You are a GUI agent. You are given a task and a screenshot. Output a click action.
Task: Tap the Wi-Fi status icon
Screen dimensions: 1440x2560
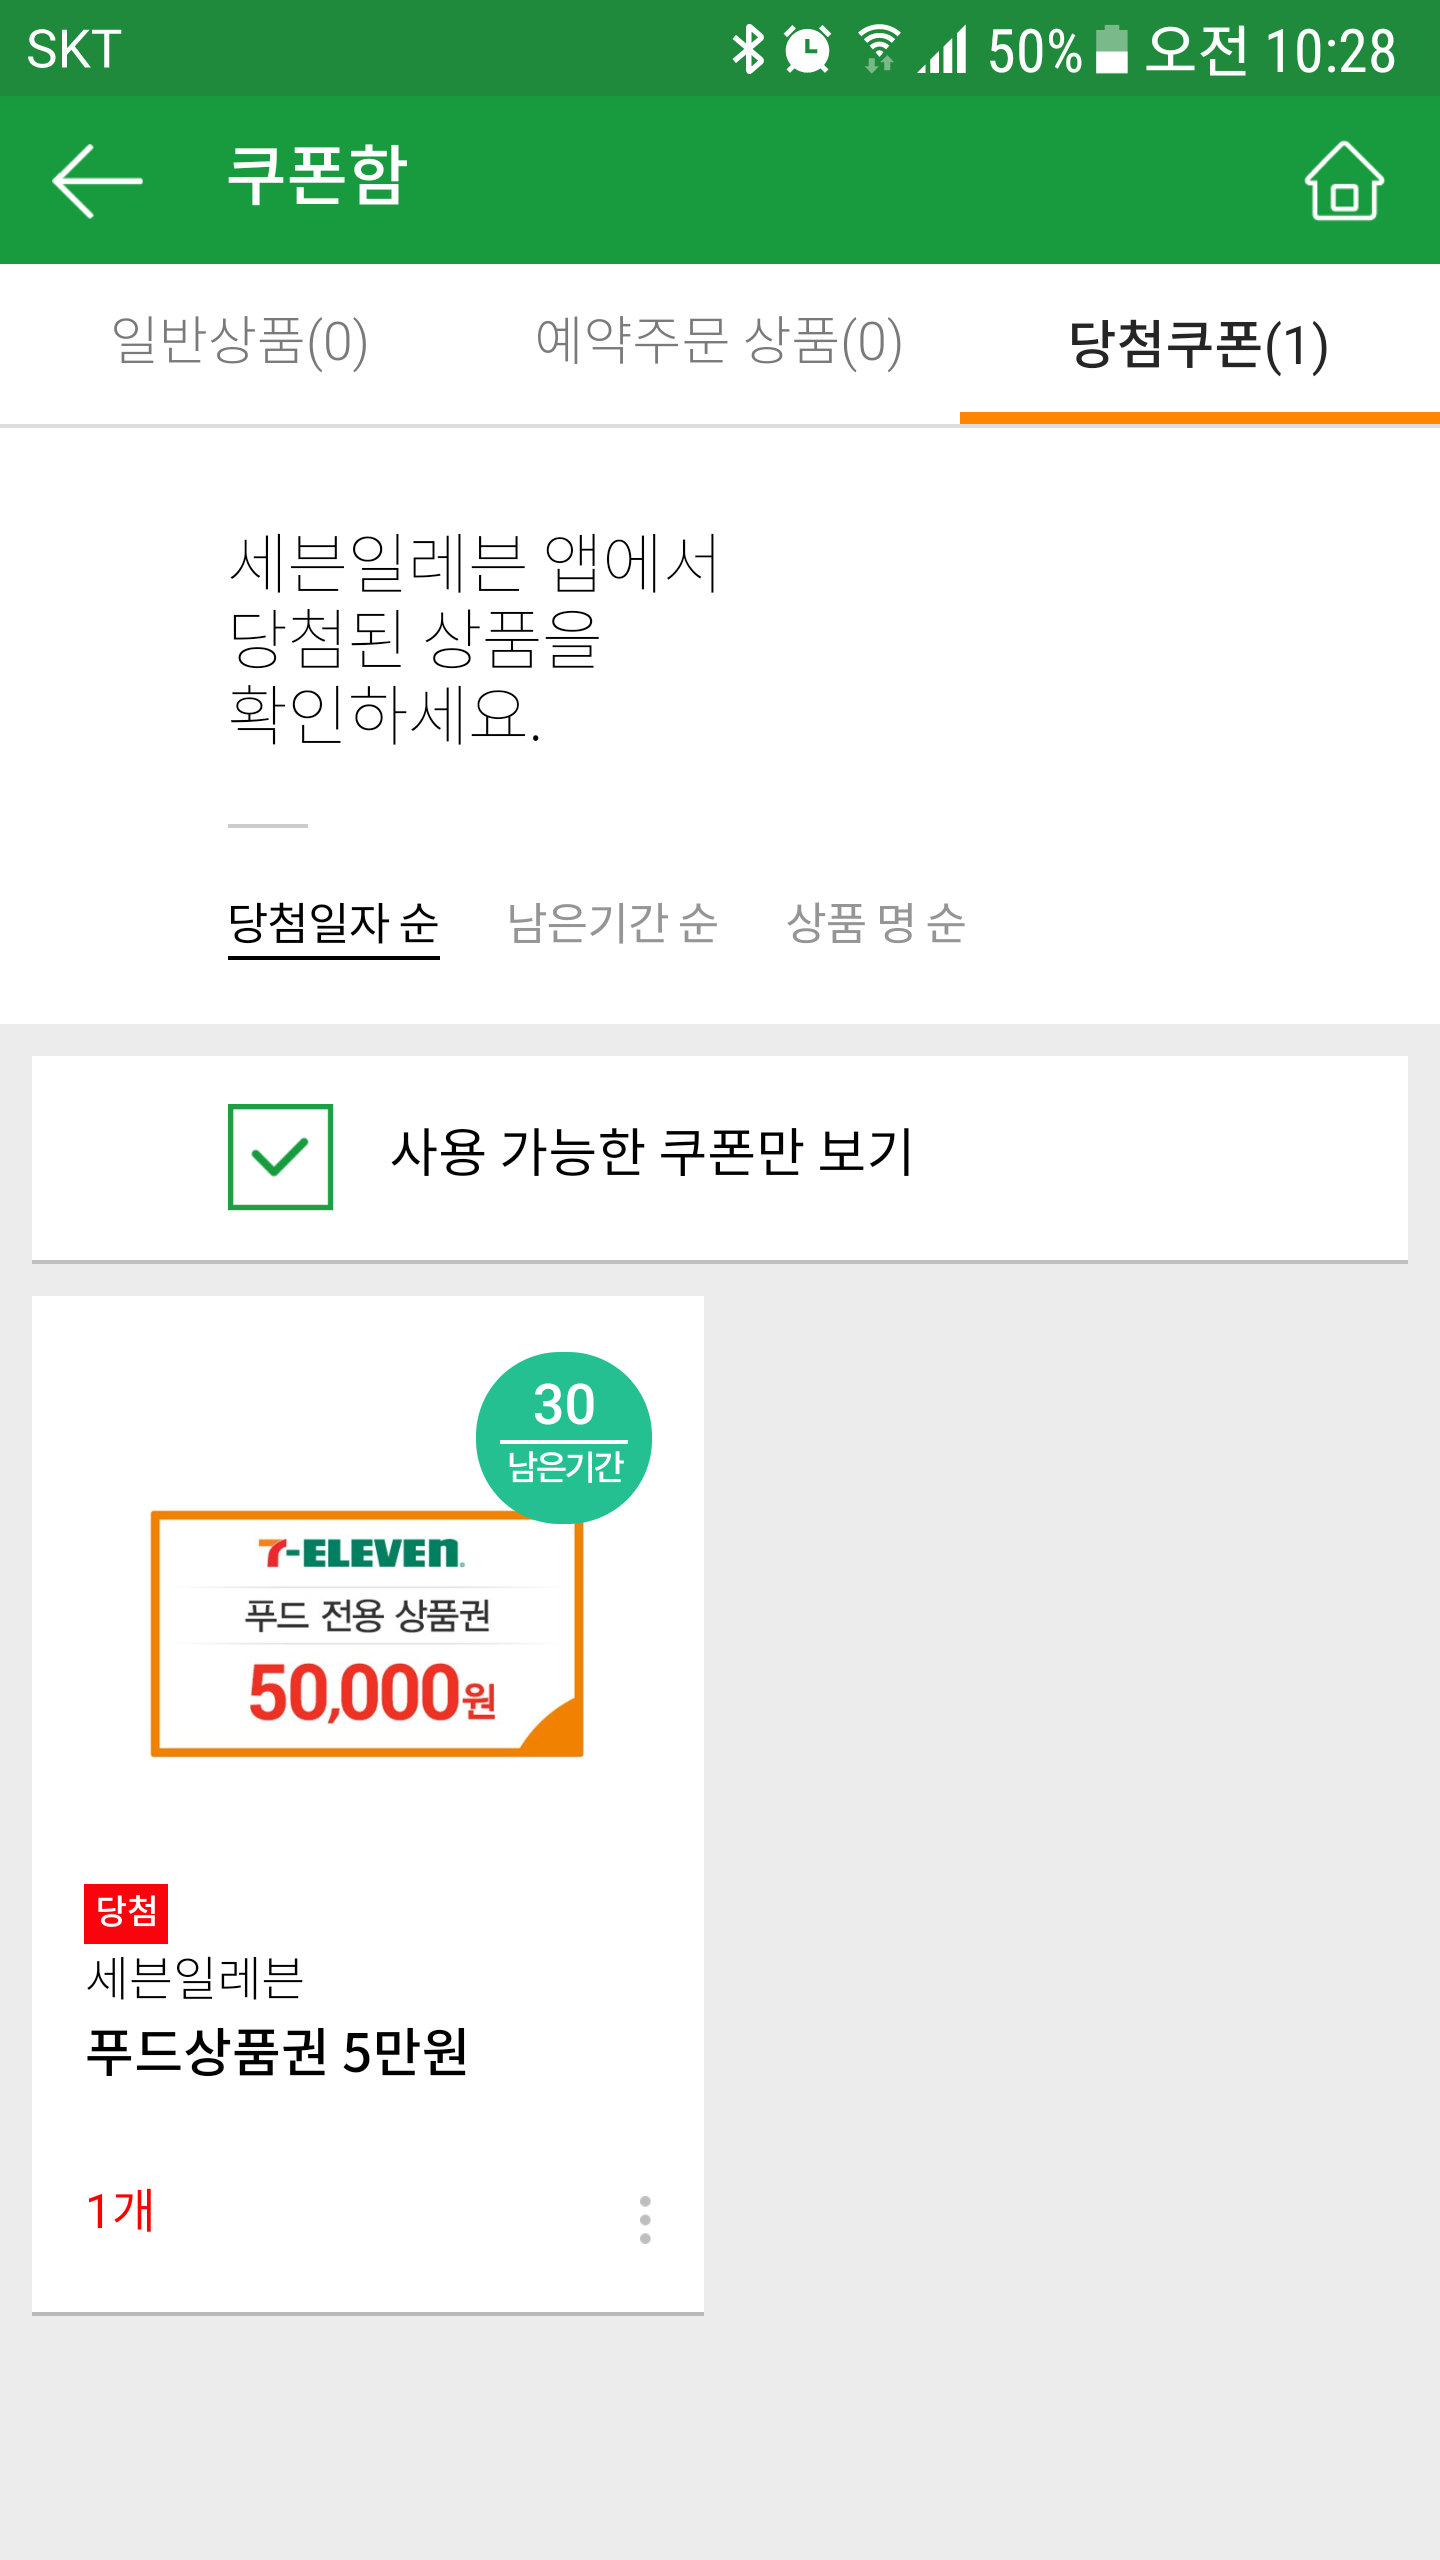[x=879, y=50]
